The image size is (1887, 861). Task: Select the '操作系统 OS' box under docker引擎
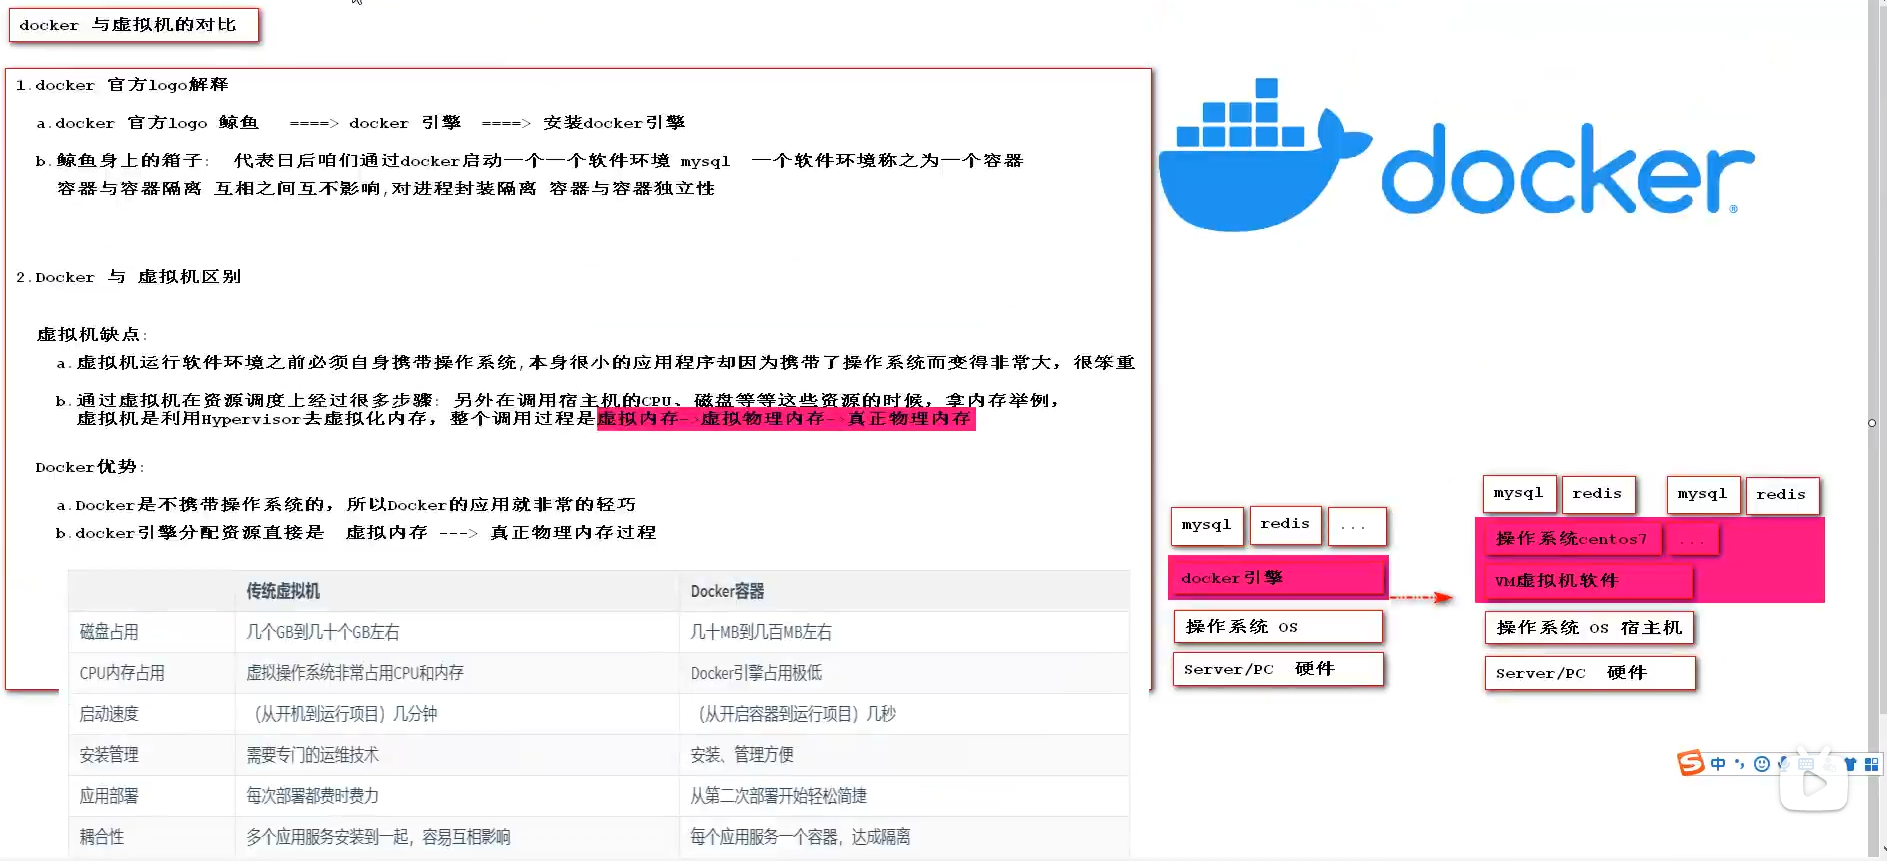click(x=1278, y=627)
